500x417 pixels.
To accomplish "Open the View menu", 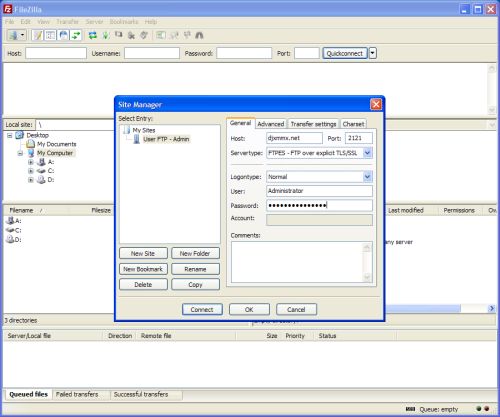I will pos(43,22).
